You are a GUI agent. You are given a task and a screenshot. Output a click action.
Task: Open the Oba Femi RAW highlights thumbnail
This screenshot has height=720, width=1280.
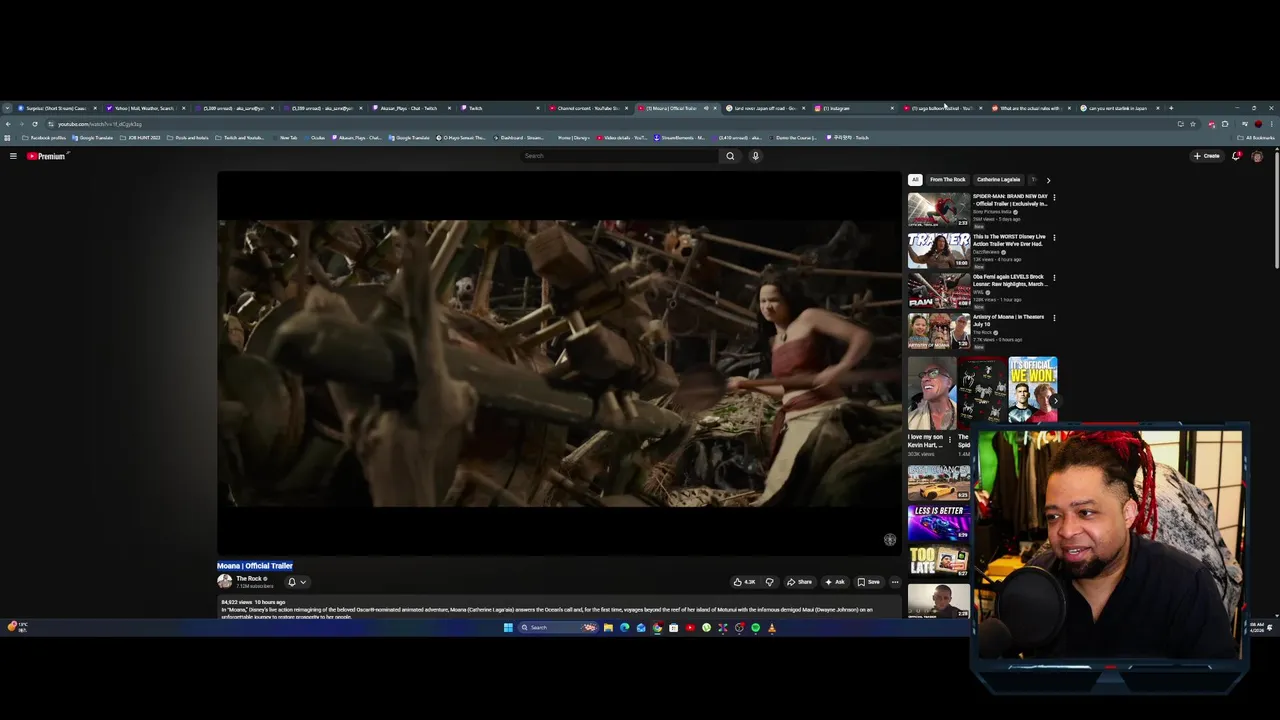pyautogui.click(x=938, y=290)
